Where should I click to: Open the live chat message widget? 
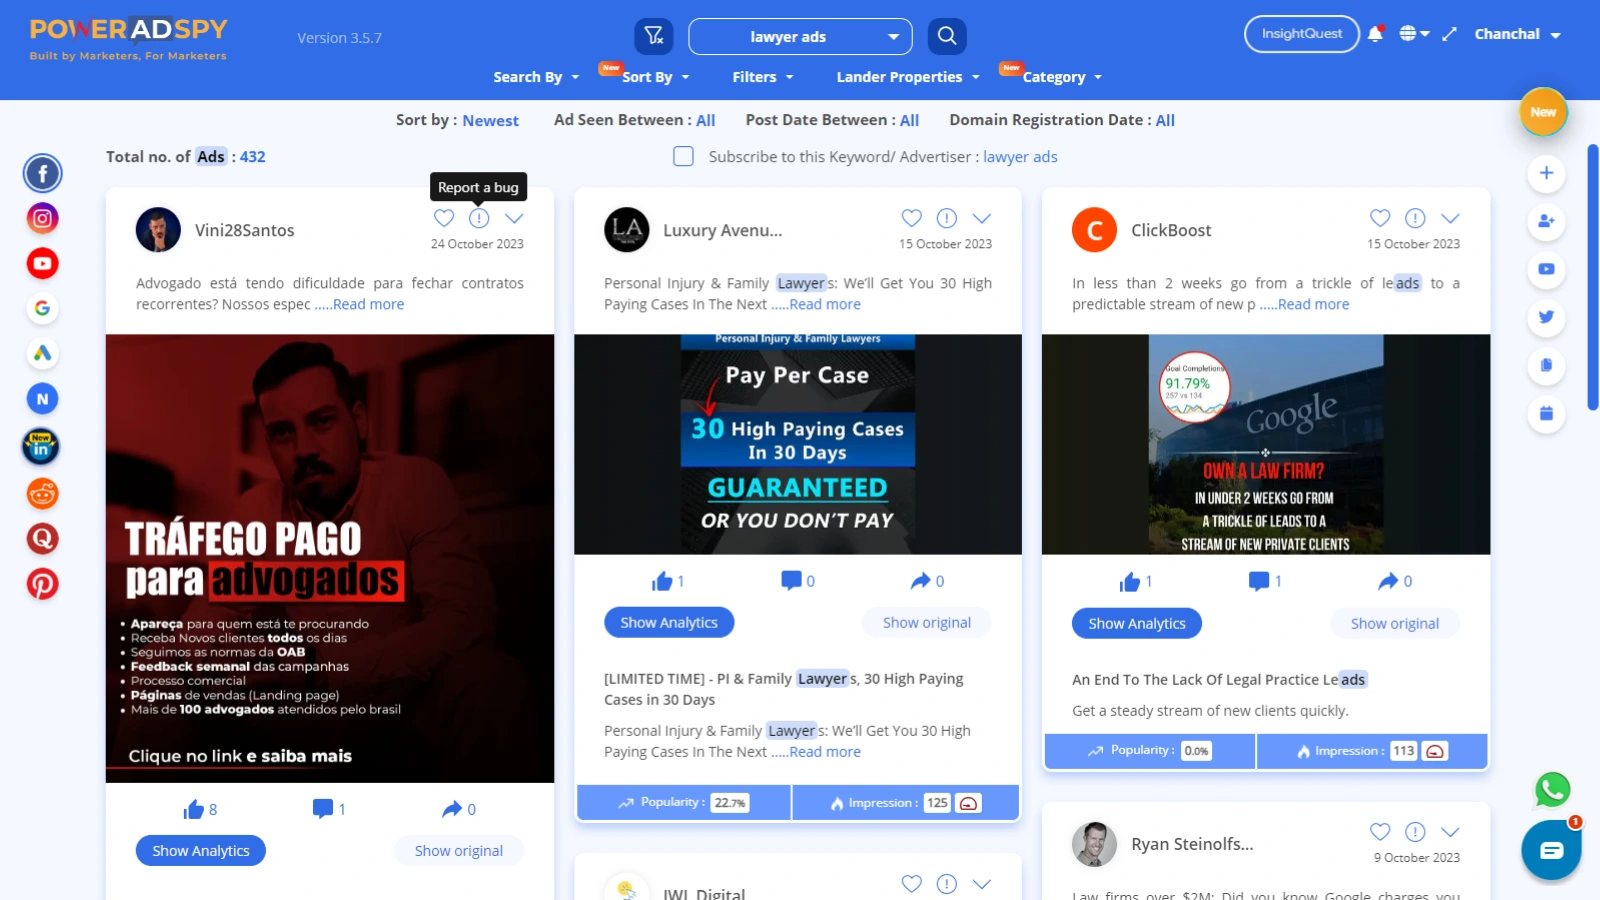[1551, 850]
